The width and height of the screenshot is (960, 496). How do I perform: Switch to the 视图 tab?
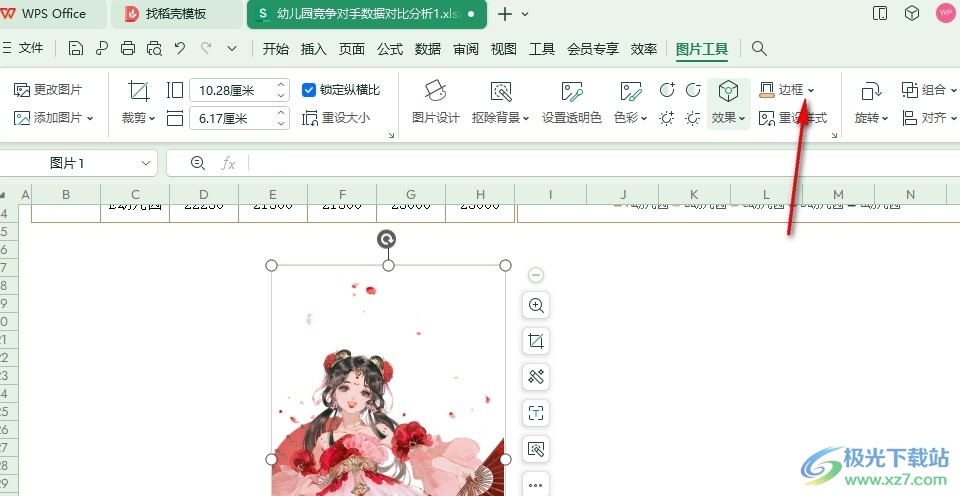coord(503,49)
